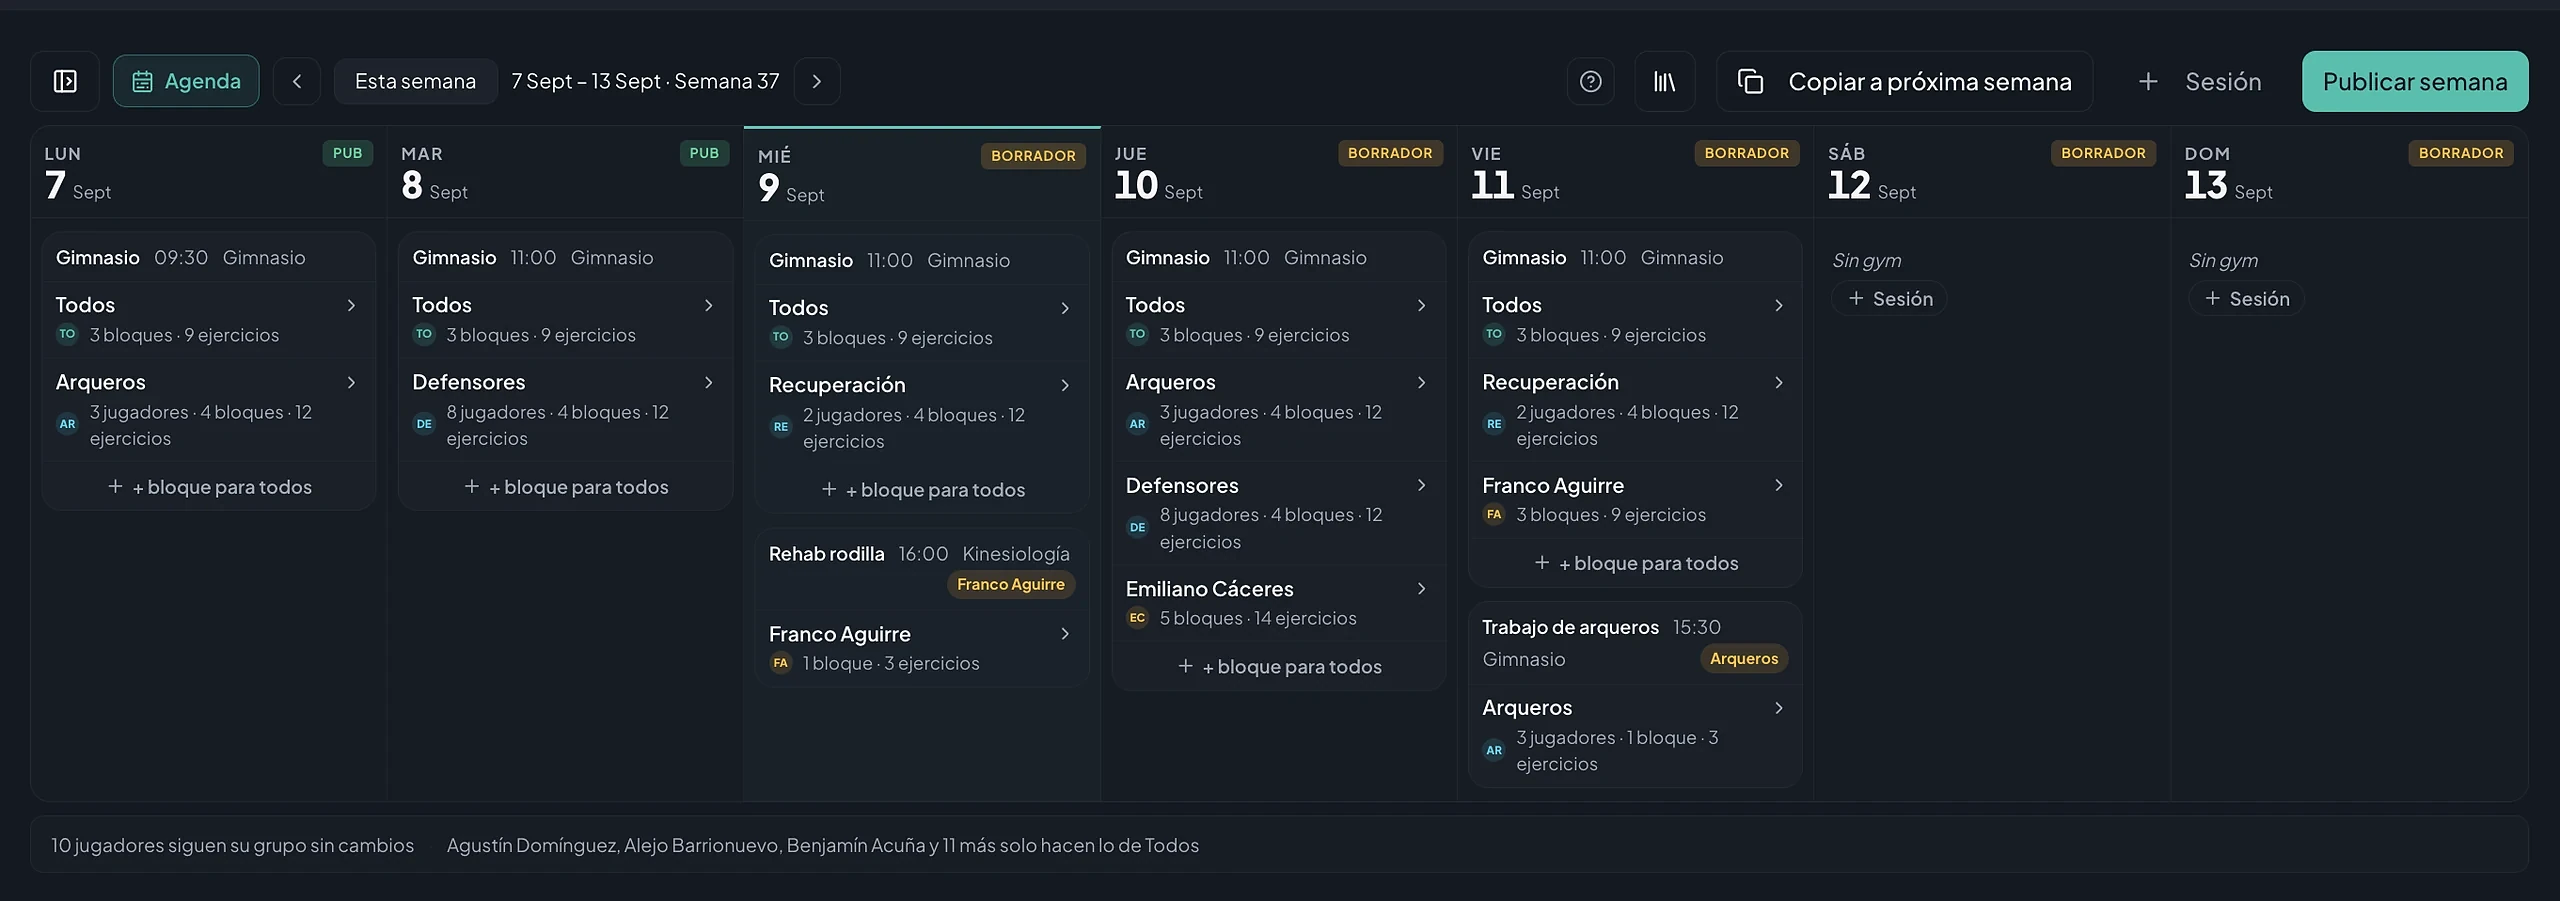
Task: Add Sesión on Sunday 13 Sept
Action: pos(2246,298)
